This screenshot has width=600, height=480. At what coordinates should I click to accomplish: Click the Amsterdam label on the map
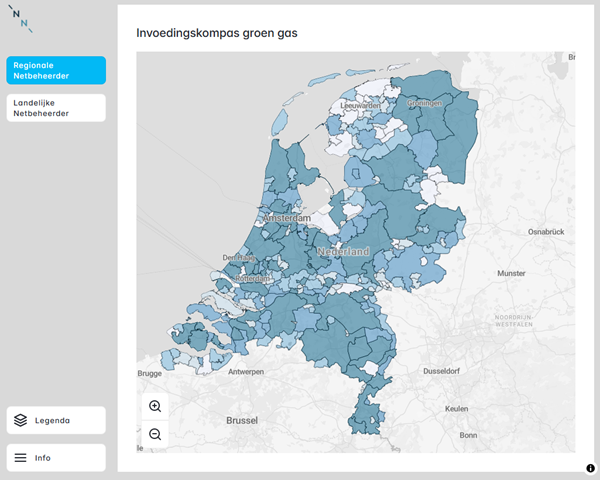click(288, 217)
